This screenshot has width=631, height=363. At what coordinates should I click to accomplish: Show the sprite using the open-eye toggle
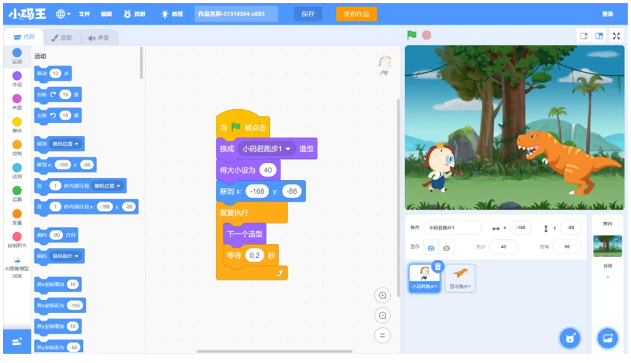(431, 248)
